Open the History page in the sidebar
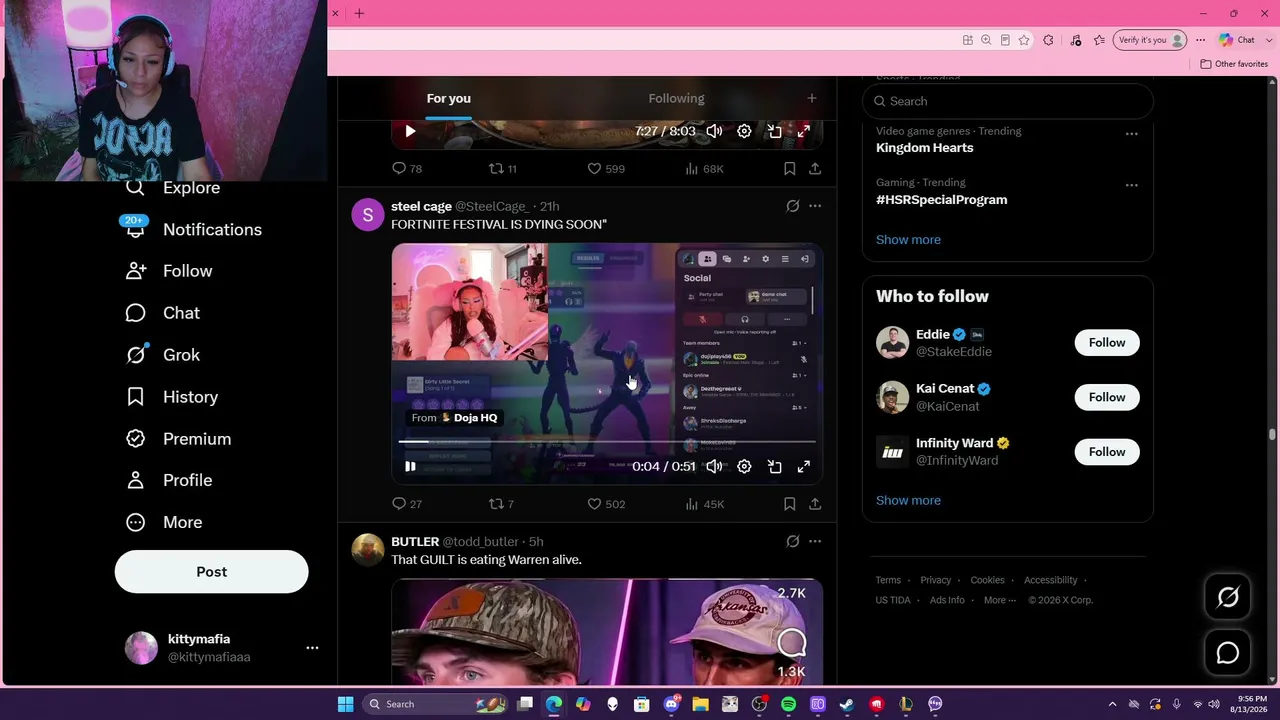 pos(172,397)
